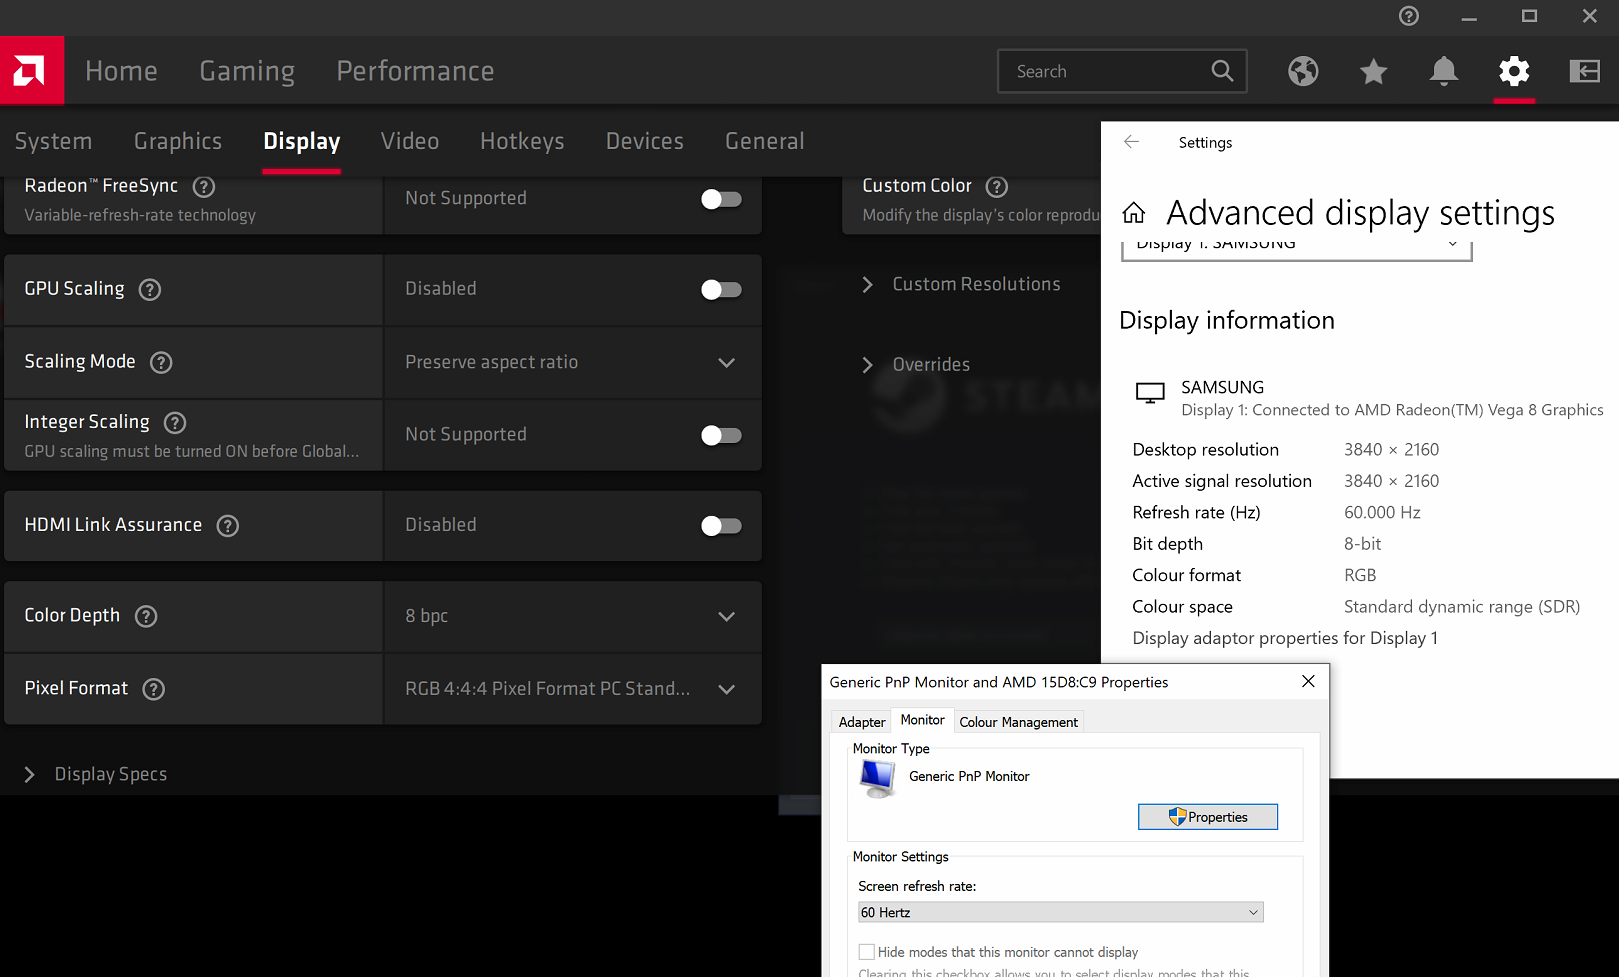
Task: Expand Overrides section
Action: tap(916, 365)
